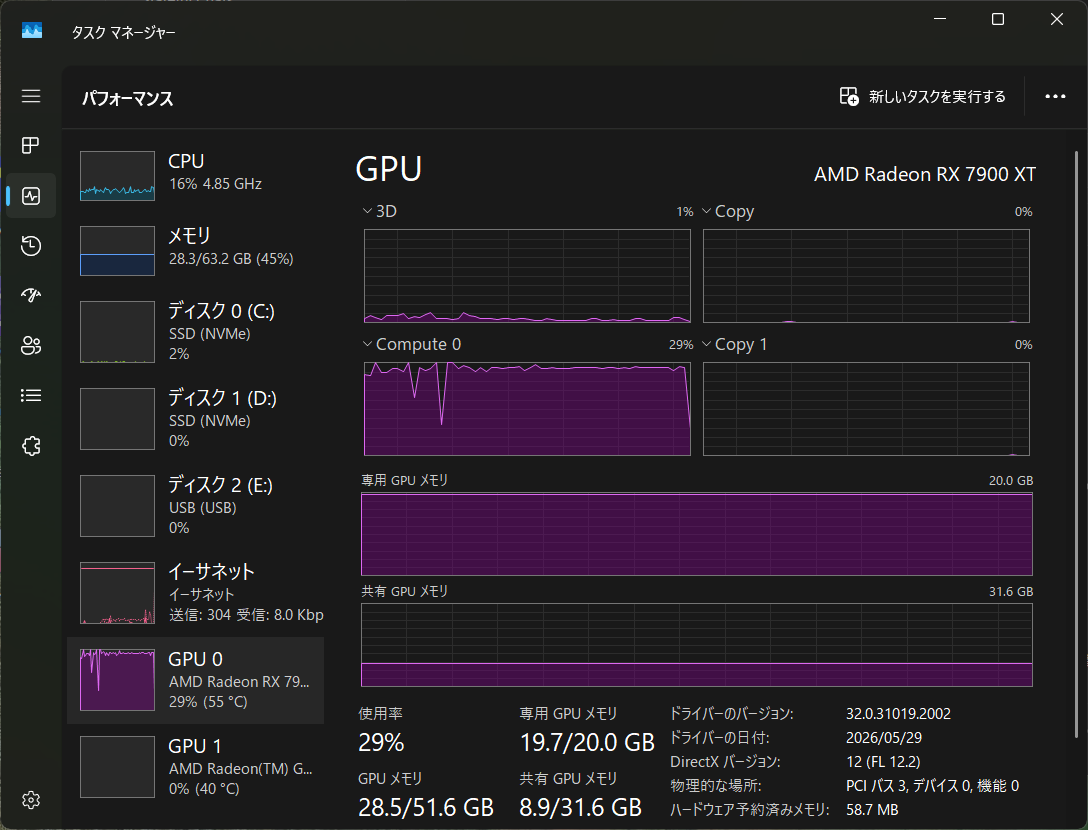Click driver version 32.0.31019.2002
The height and width of the screenshot is (830, 1088).
pyautogui.click(x=899, y=713)
